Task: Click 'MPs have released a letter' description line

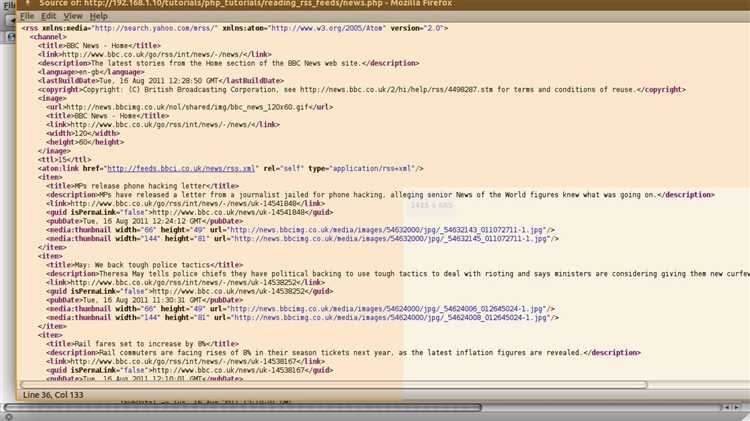Action: [380, 195]
